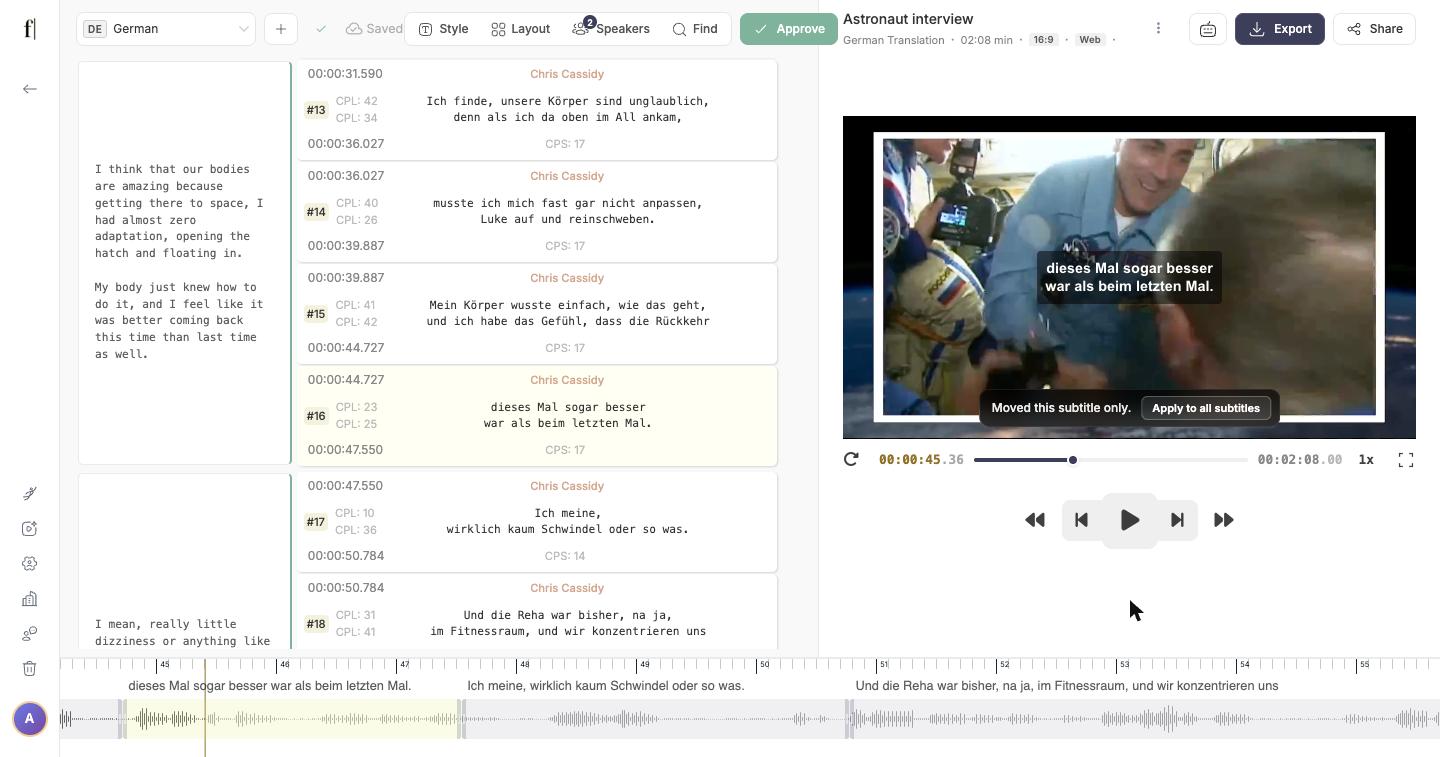
Task: Edit subtitle text 'dieses Mal sogar besser'
Action: pyautogui.click(x=568, y=415)
